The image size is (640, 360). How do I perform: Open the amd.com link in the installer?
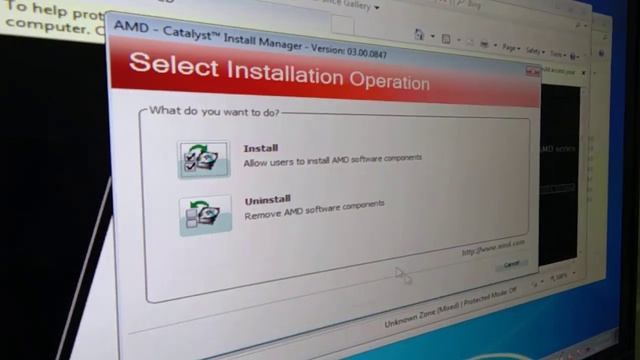(x=493, y=248)
